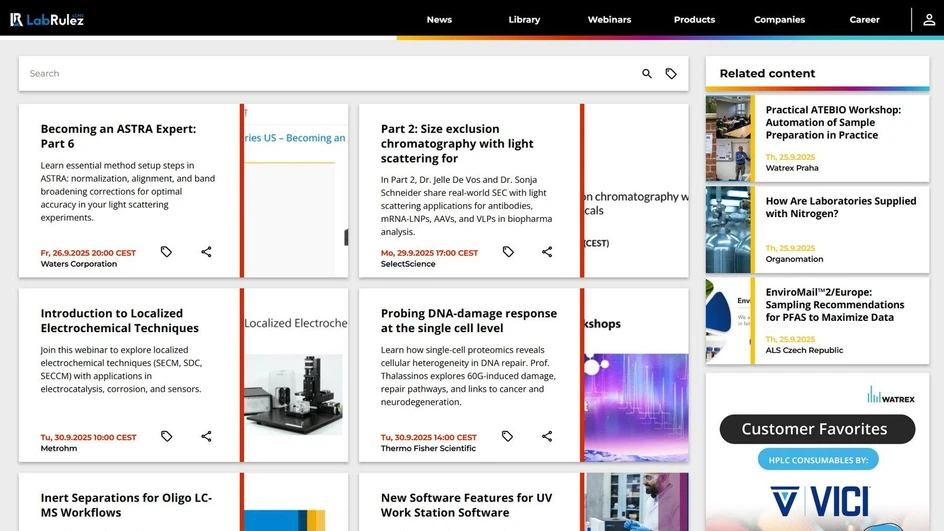944x531 pixels.
Task: Click the tag filter icon in search bar
Action: click(671, 74)
